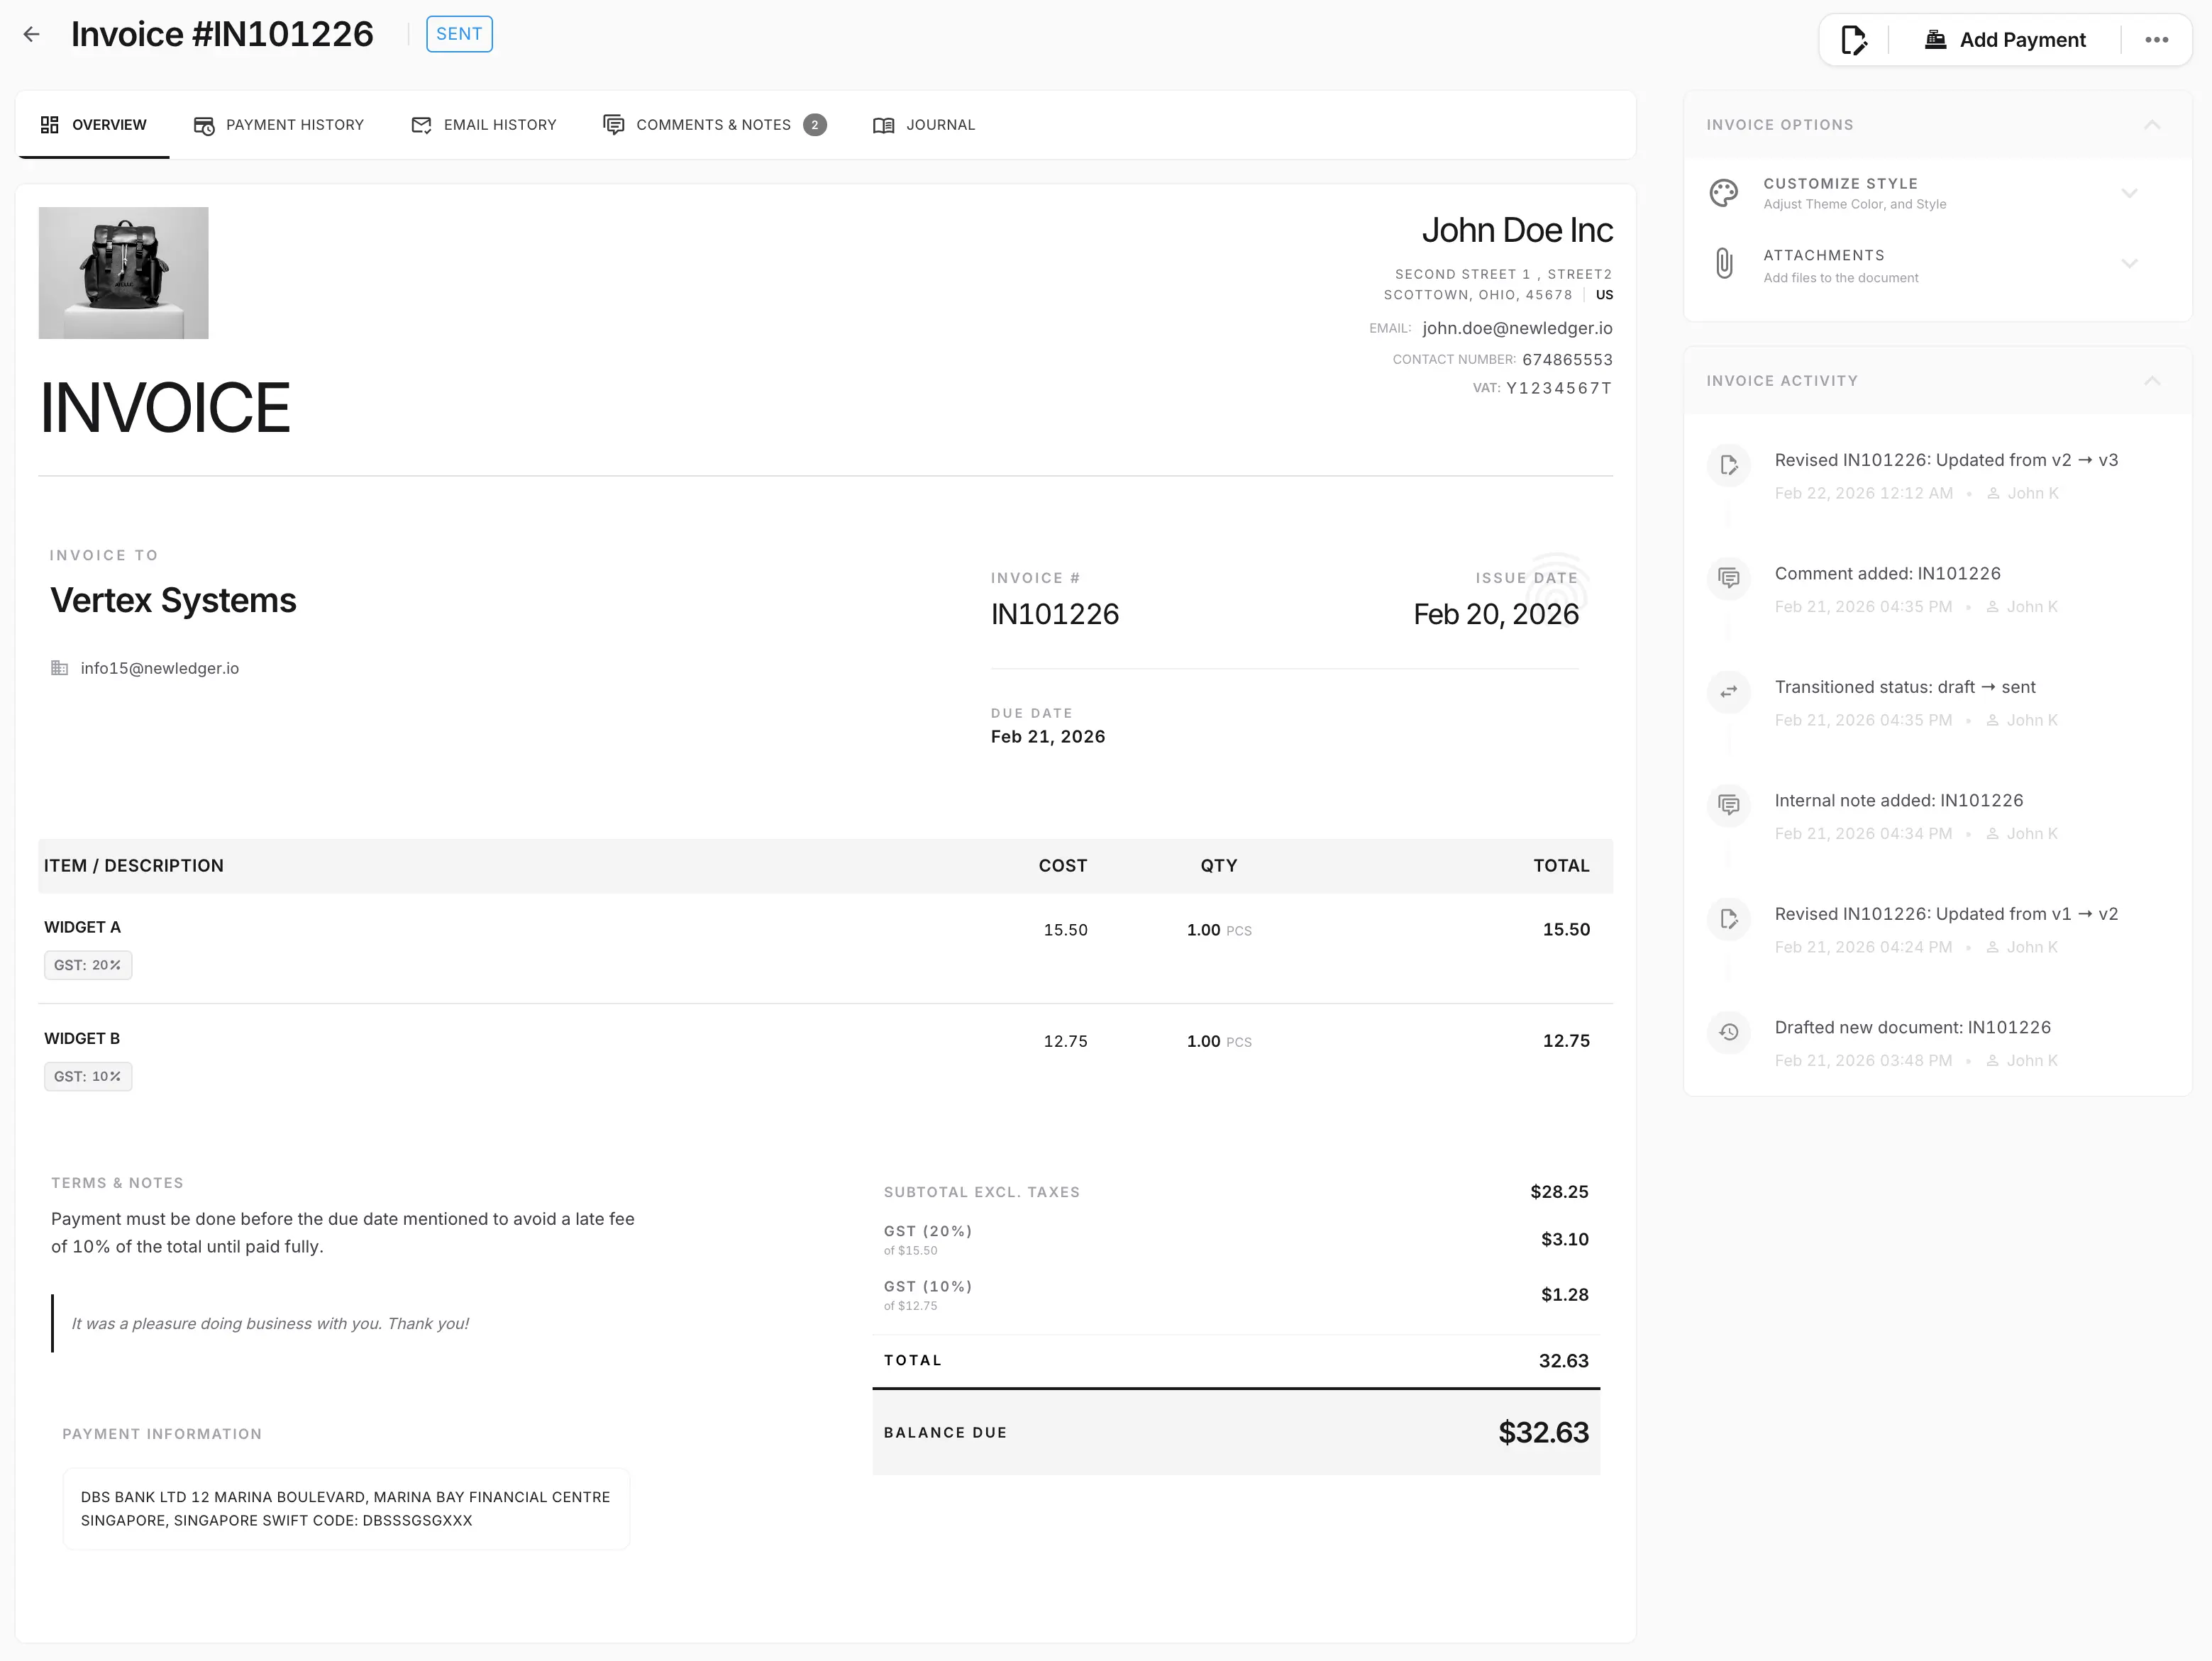Go to the Journal tab
Image resolution: width=2212 pixels, height=1661 pixels.
click(x=924, y=125)
